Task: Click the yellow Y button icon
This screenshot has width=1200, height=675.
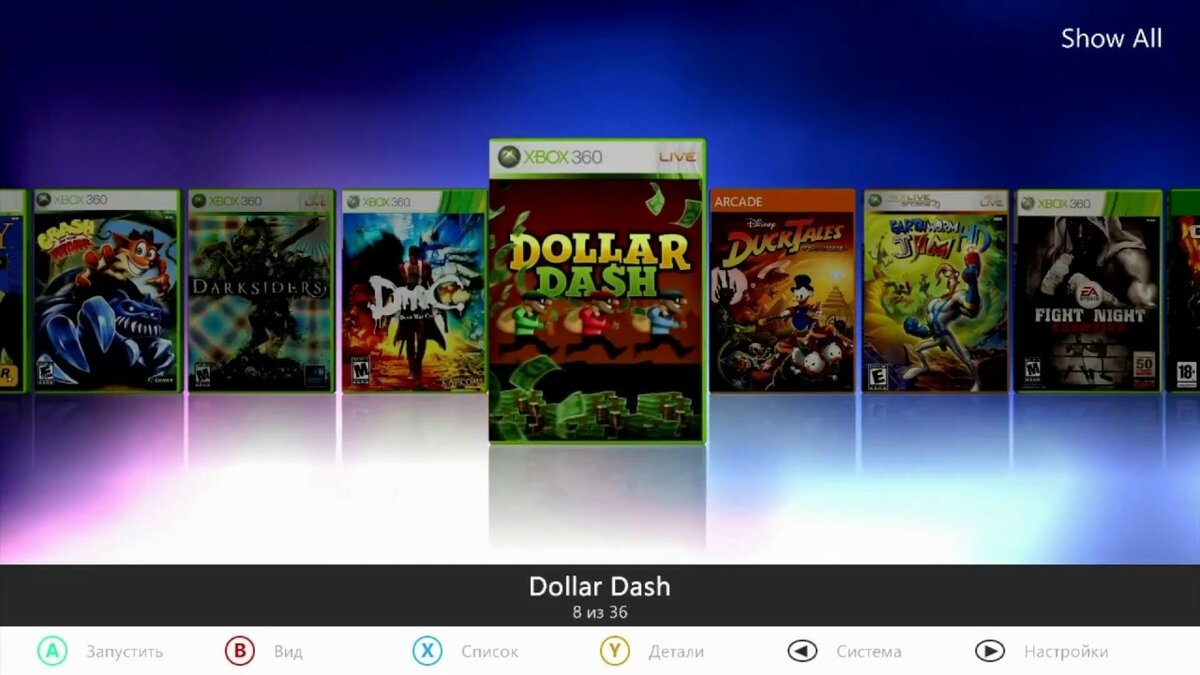Action: pos(614,651)
